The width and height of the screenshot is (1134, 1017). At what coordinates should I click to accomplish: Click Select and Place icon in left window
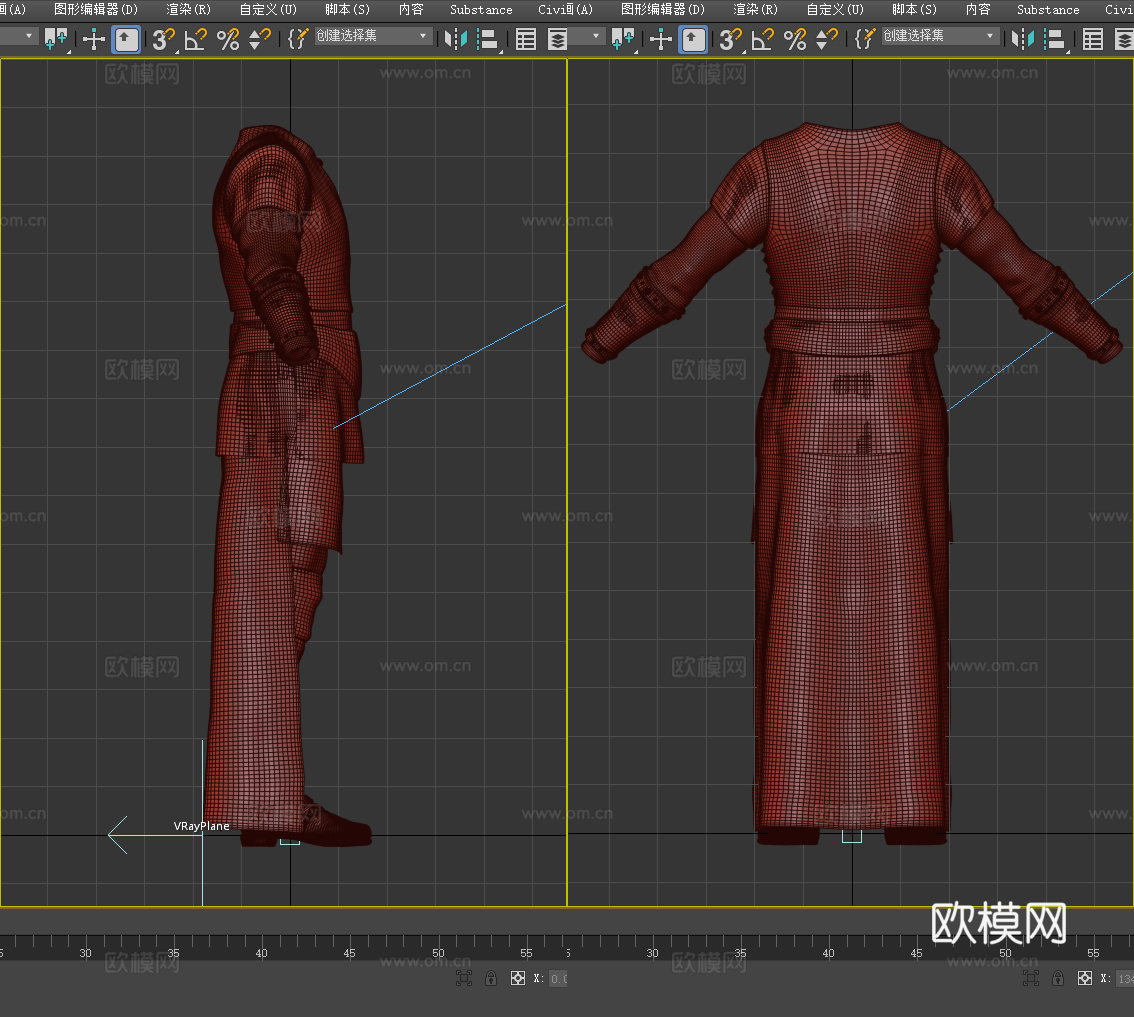tap(56, 39)
